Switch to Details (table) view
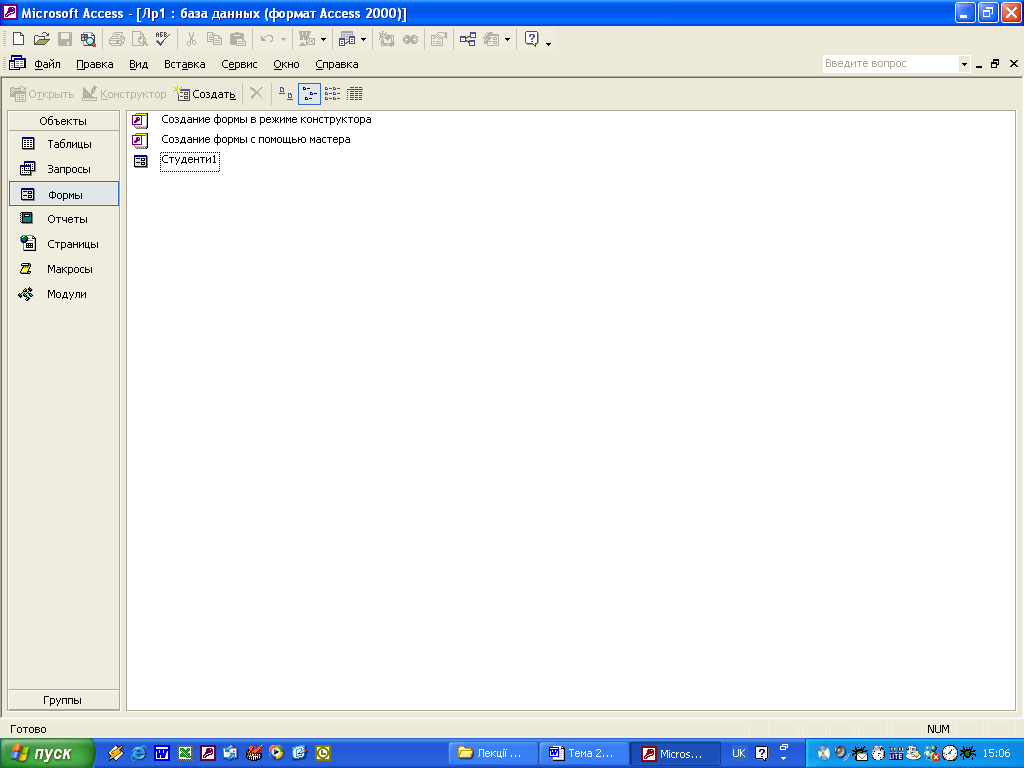 pos(355,94)
